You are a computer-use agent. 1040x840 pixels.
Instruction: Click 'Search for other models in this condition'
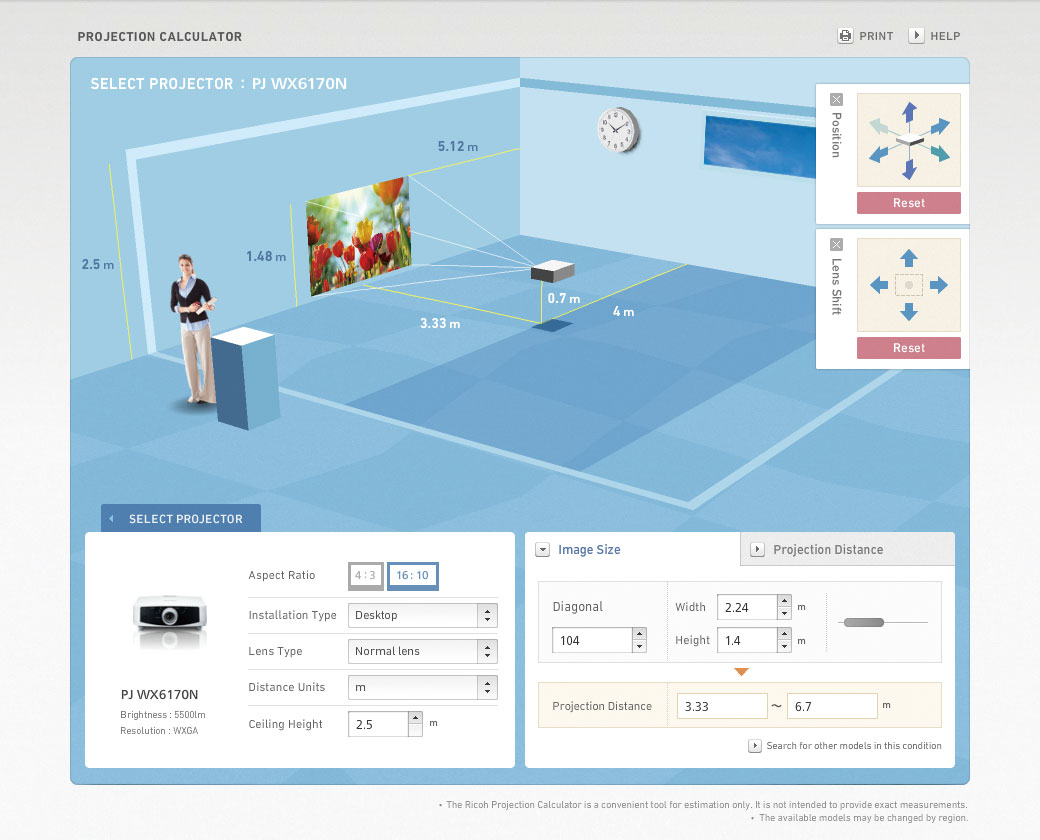[x=845, y=746]
